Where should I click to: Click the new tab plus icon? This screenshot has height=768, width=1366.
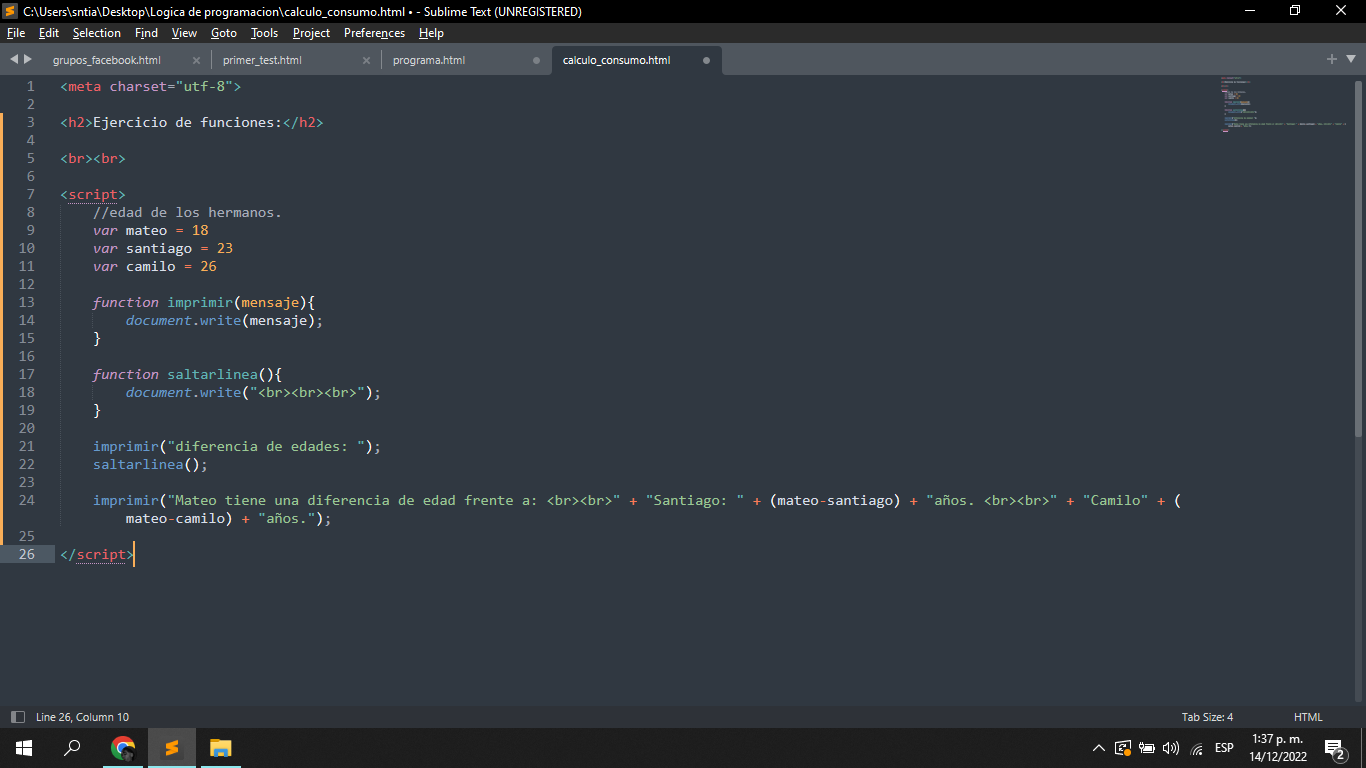point(1331,60)
